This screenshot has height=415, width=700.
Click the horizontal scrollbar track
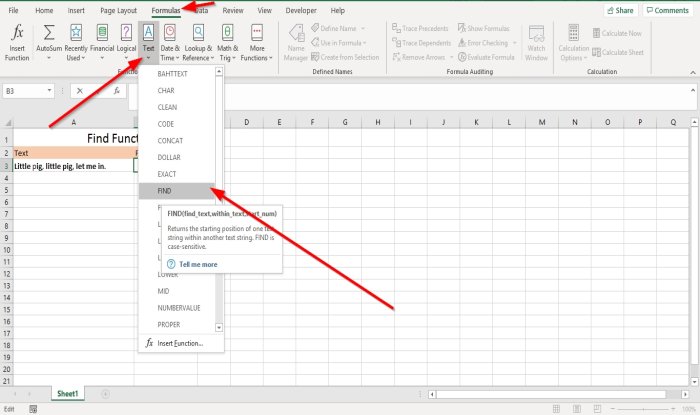coord(558,394)
